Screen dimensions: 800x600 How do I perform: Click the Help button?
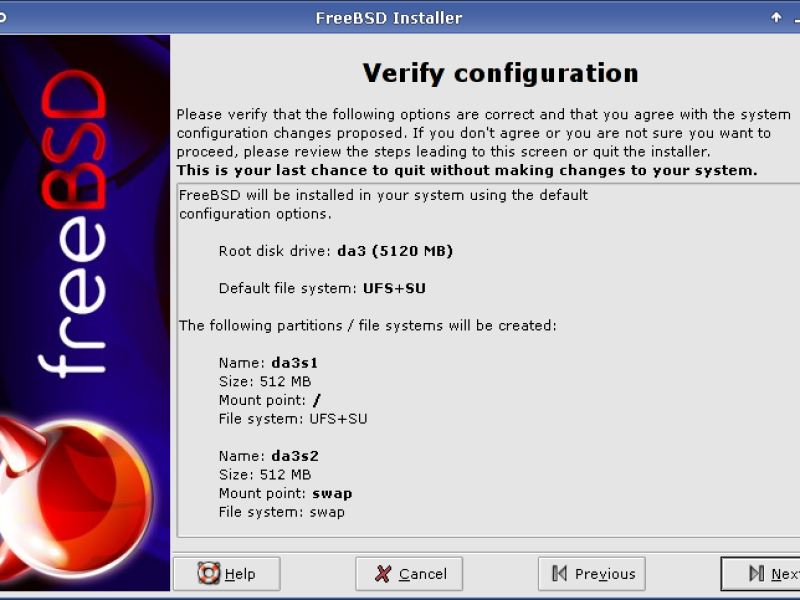point(227,574)
